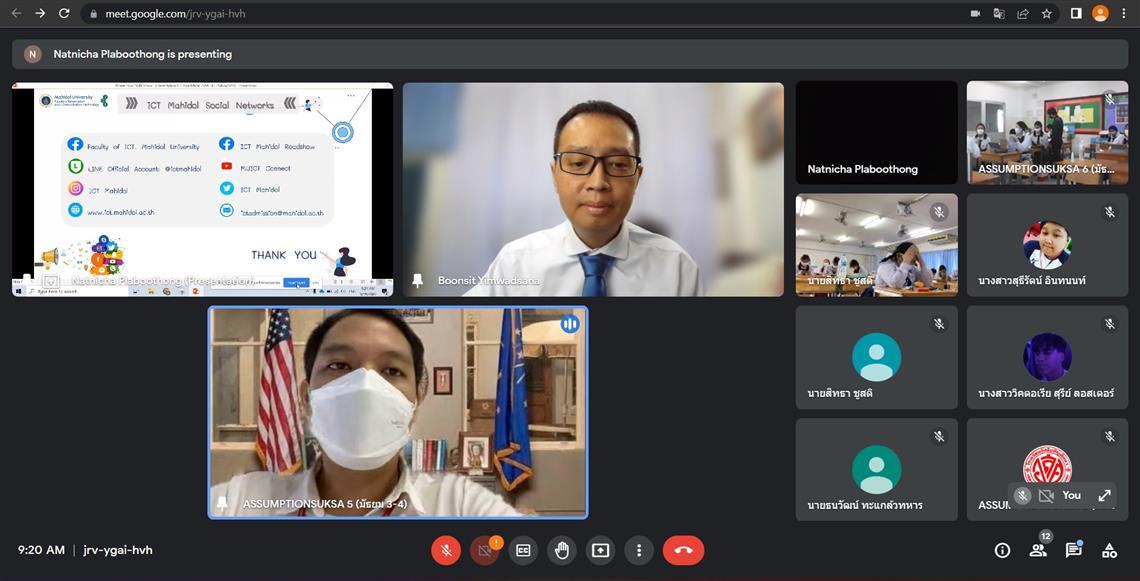Open the Chrome profile avatar
This screenshot has height=581, width=1140.
pos(1100,14)
